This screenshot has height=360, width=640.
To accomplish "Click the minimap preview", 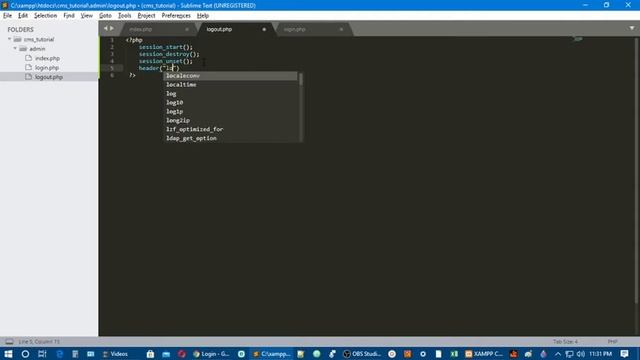I will tap(578, 40).
